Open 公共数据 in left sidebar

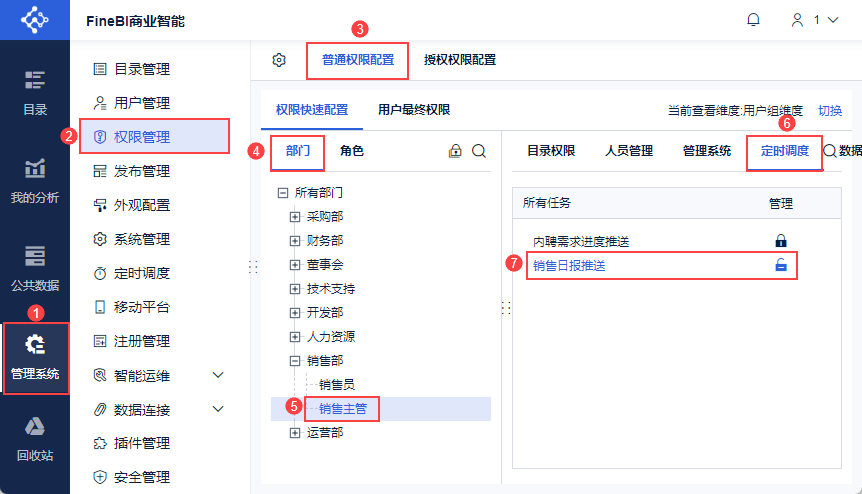coord(35,269)
